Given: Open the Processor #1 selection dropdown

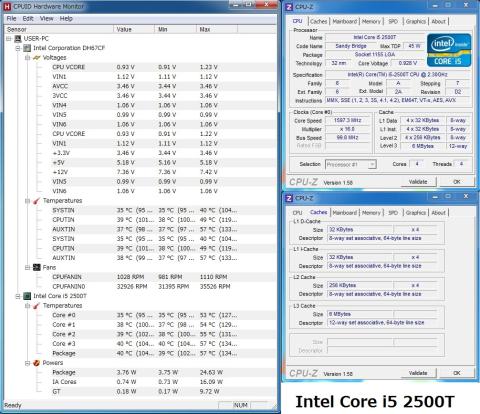Looking at the screenshot, I should coord(372,165).
